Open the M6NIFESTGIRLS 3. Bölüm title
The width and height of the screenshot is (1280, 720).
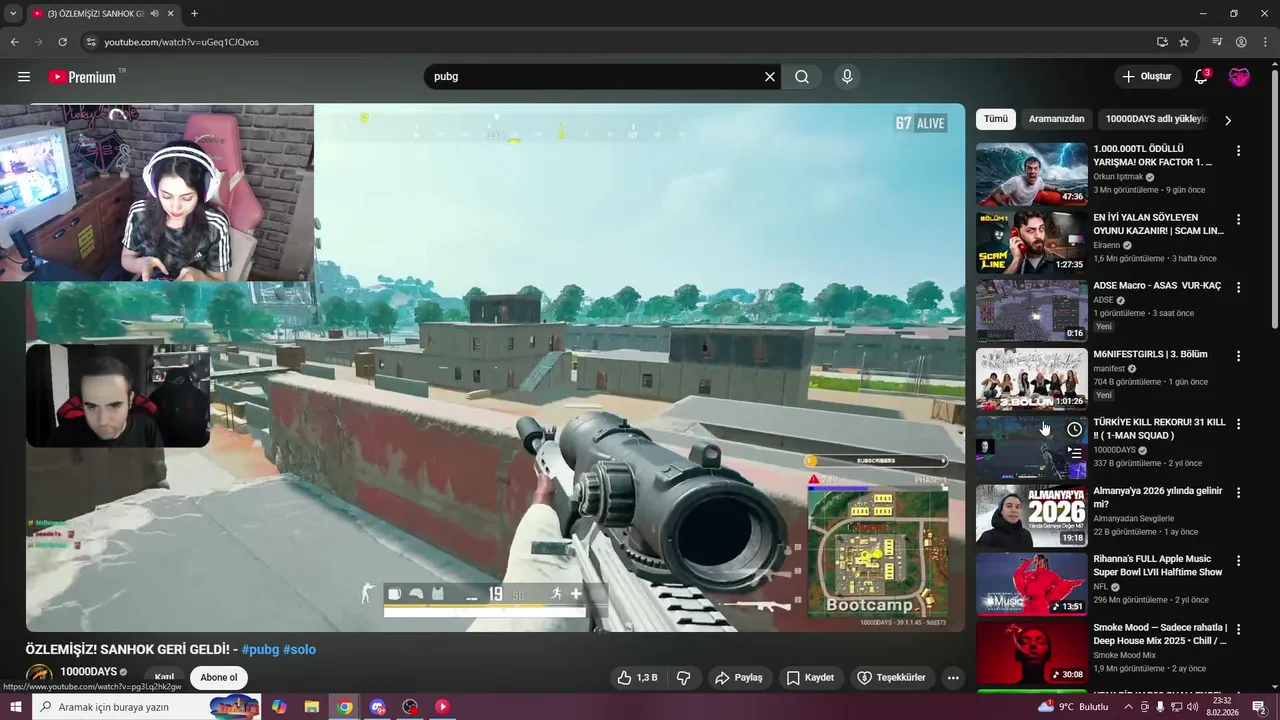point(1150,354)
